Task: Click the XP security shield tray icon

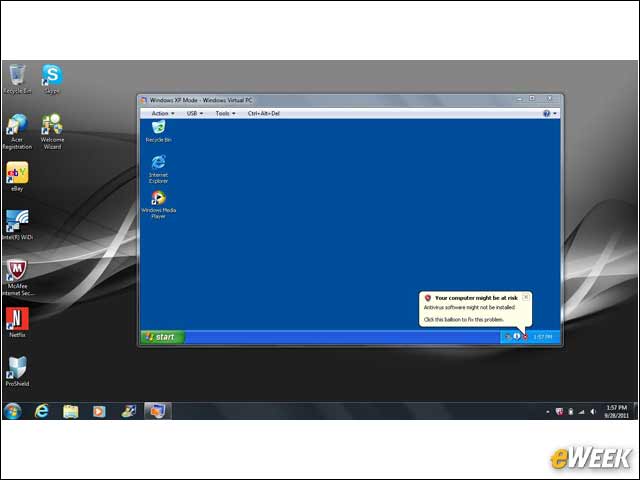Action: click(x=525, y=337)
